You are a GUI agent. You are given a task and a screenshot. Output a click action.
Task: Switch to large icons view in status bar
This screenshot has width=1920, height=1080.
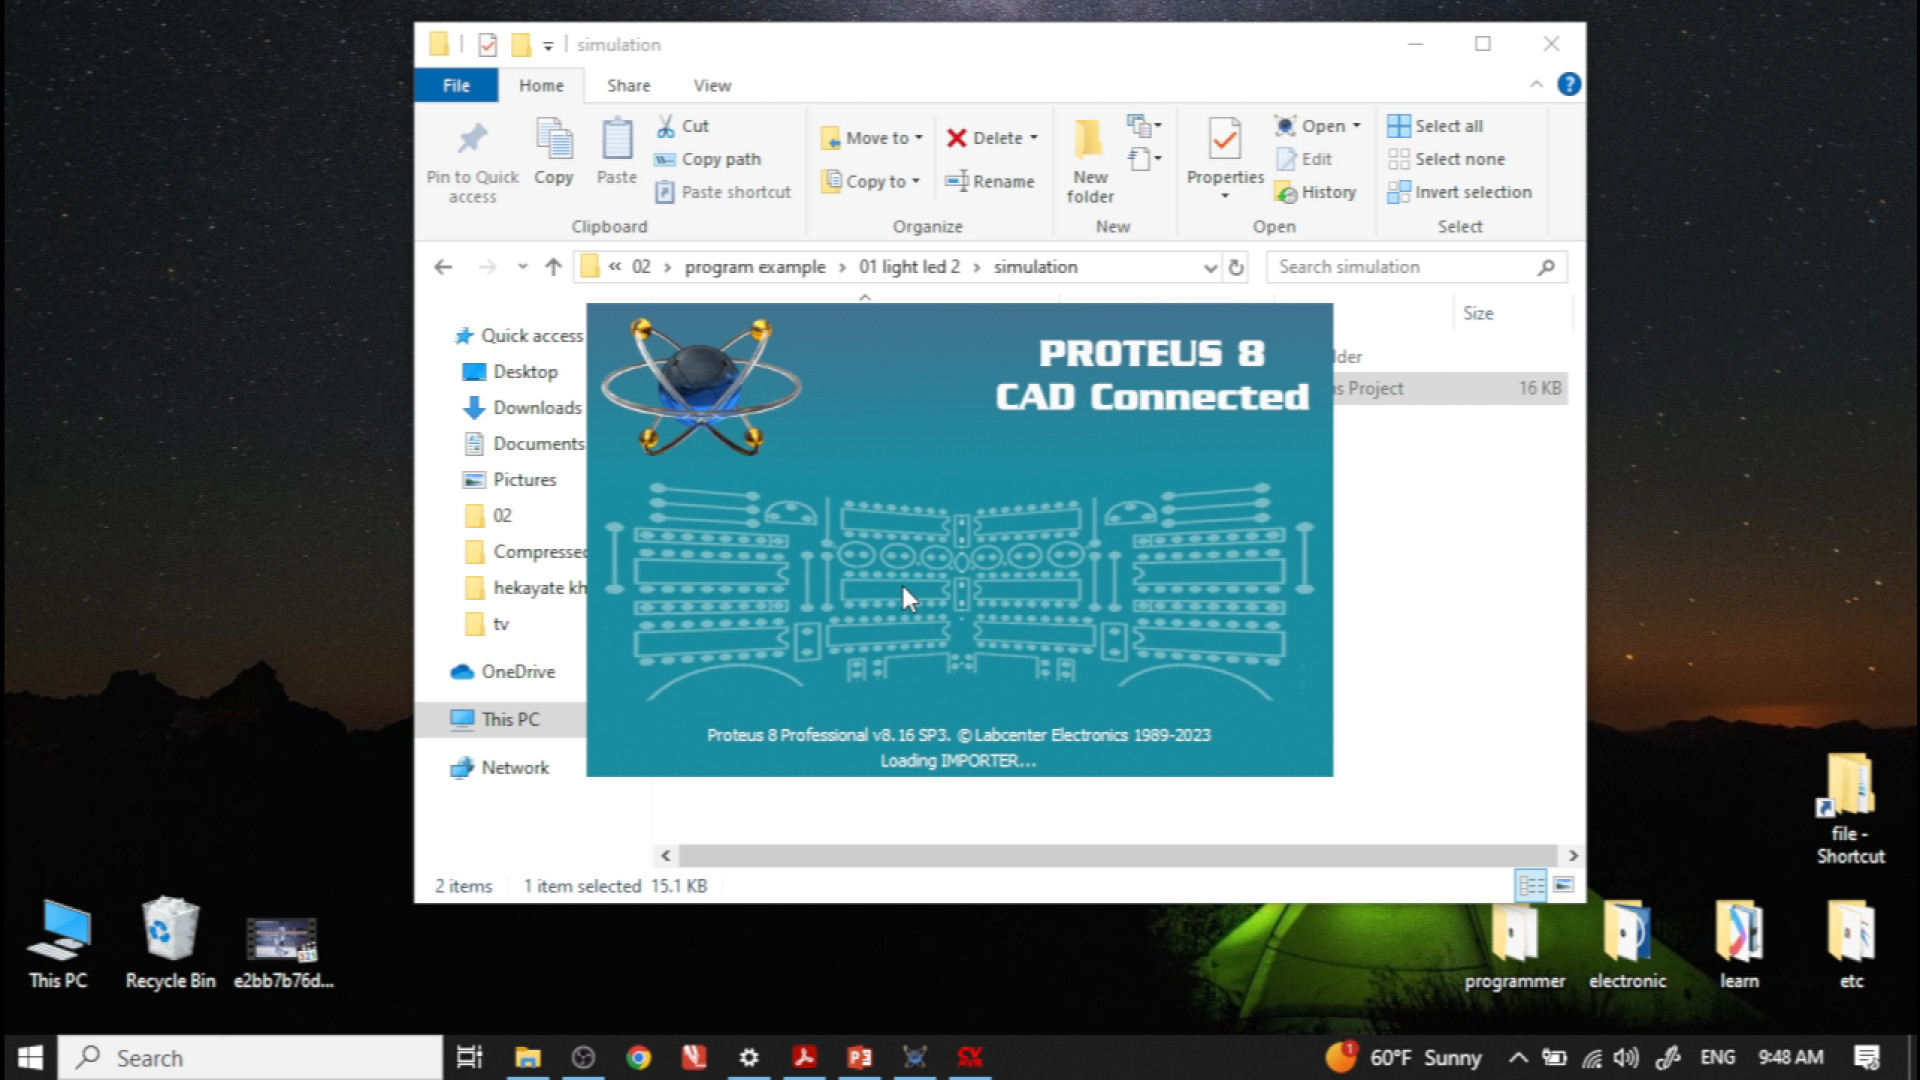pyautogui.click(x=1564, y=885)
